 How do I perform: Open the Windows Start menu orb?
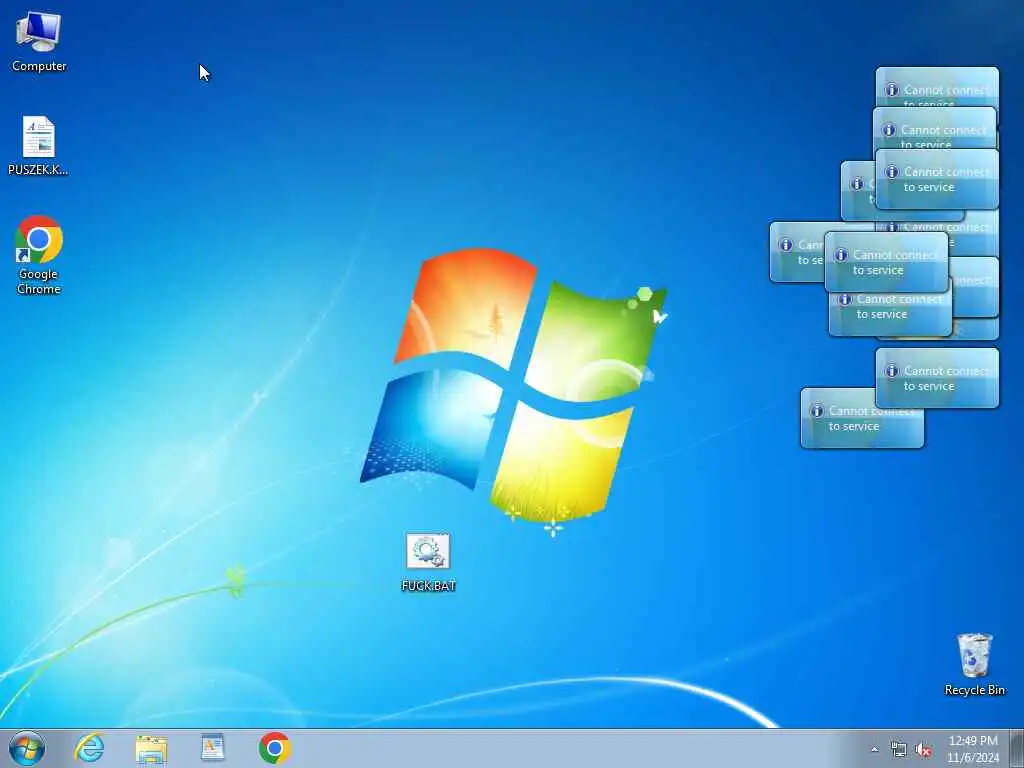tap(27, 748)
